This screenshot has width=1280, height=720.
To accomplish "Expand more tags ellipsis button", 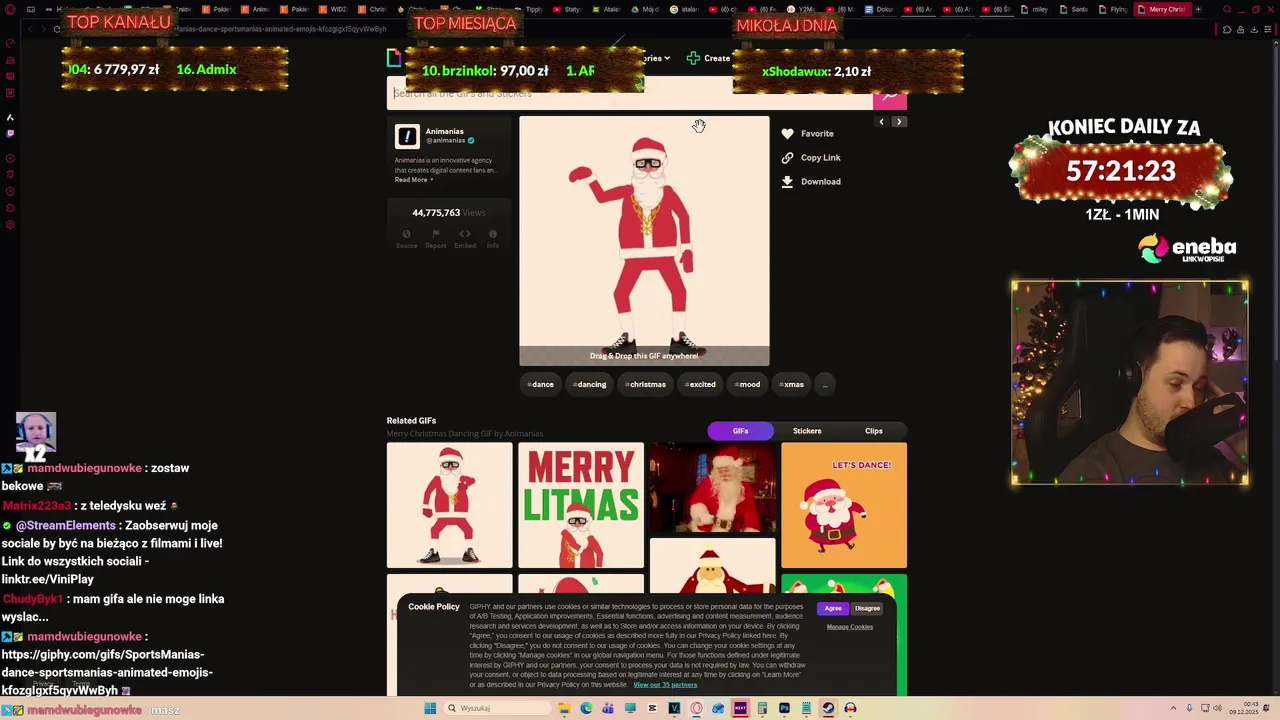I will click(x=825, y=384).
